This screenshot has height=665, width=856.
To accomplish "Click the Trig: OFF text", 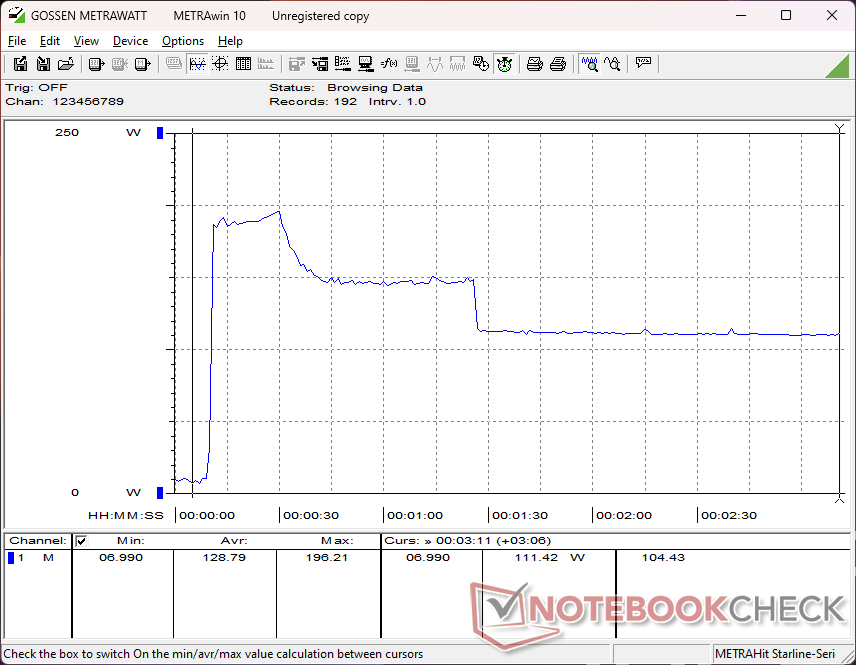I will click(x=37, y=87).
